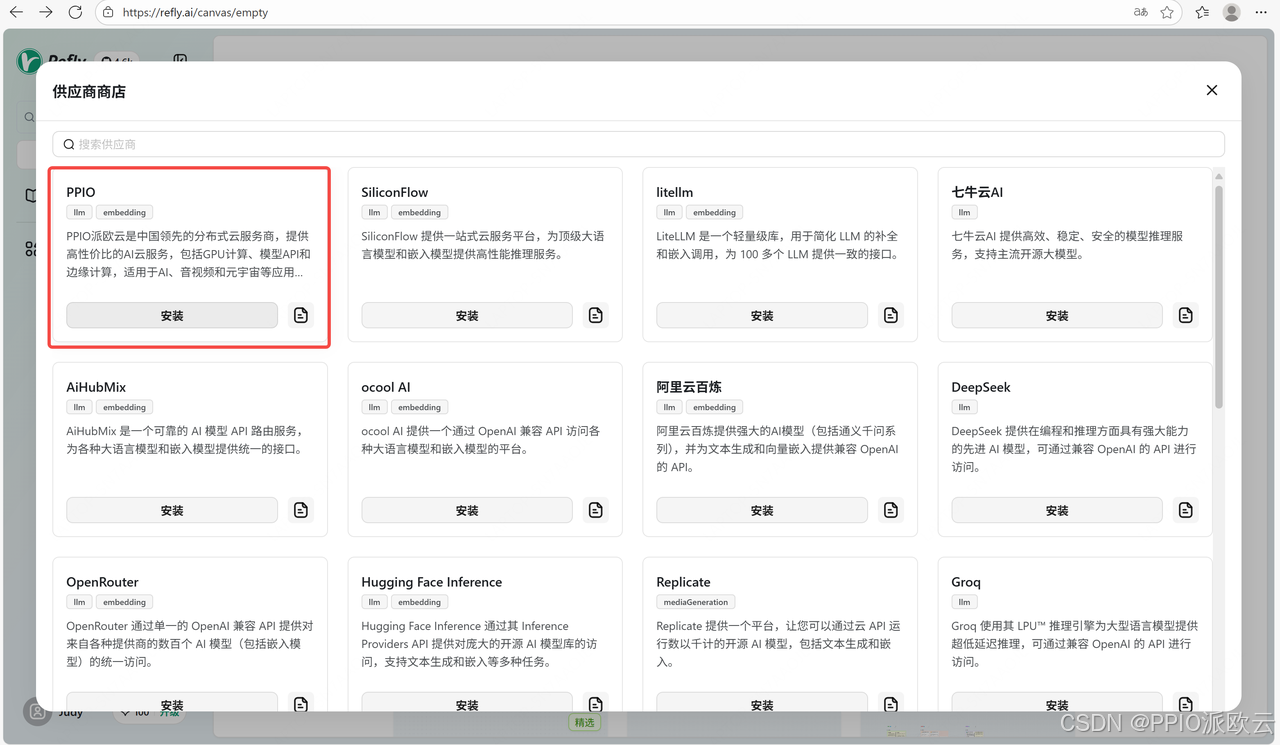Screen dimensions: 1280x745
Task: Click the Replicate card title
Action: click(x=684, y=582)
